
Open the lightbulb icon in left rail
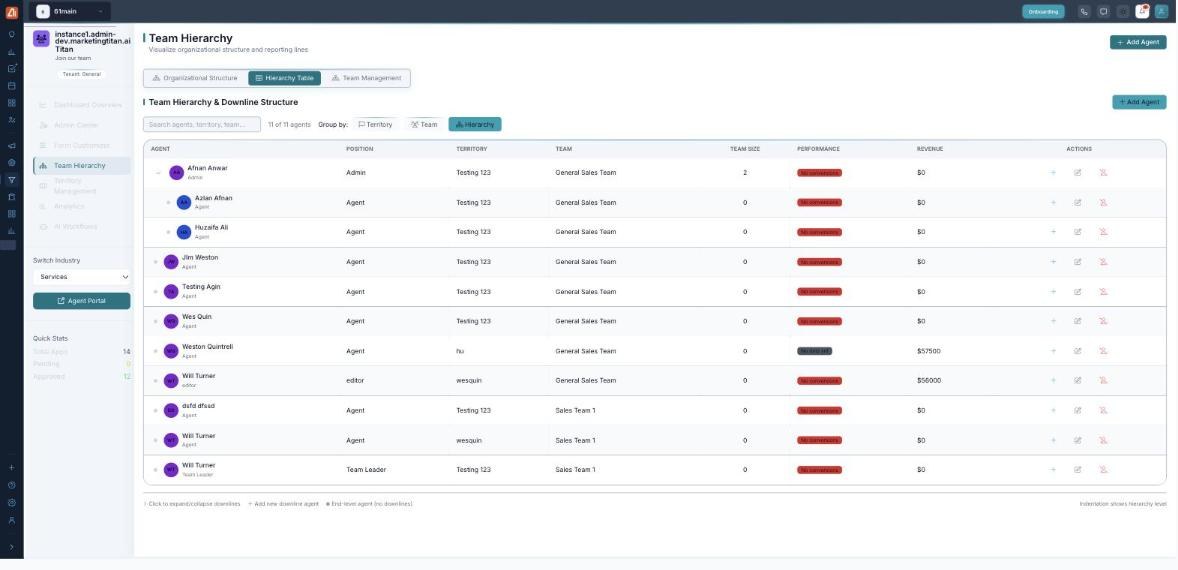pos(11,35)
